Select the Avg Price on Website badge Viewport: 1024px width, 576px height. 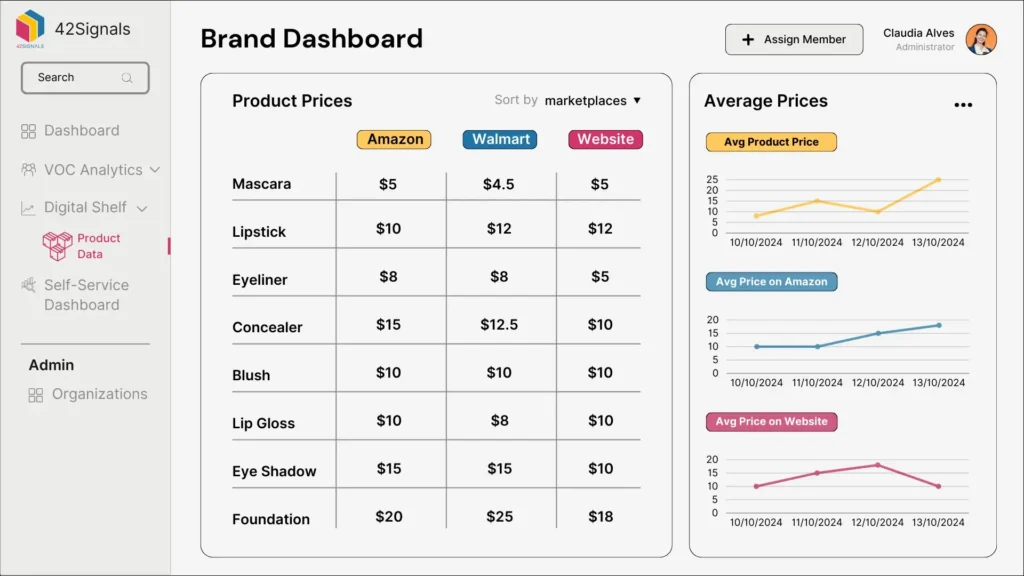pos(771,422)
